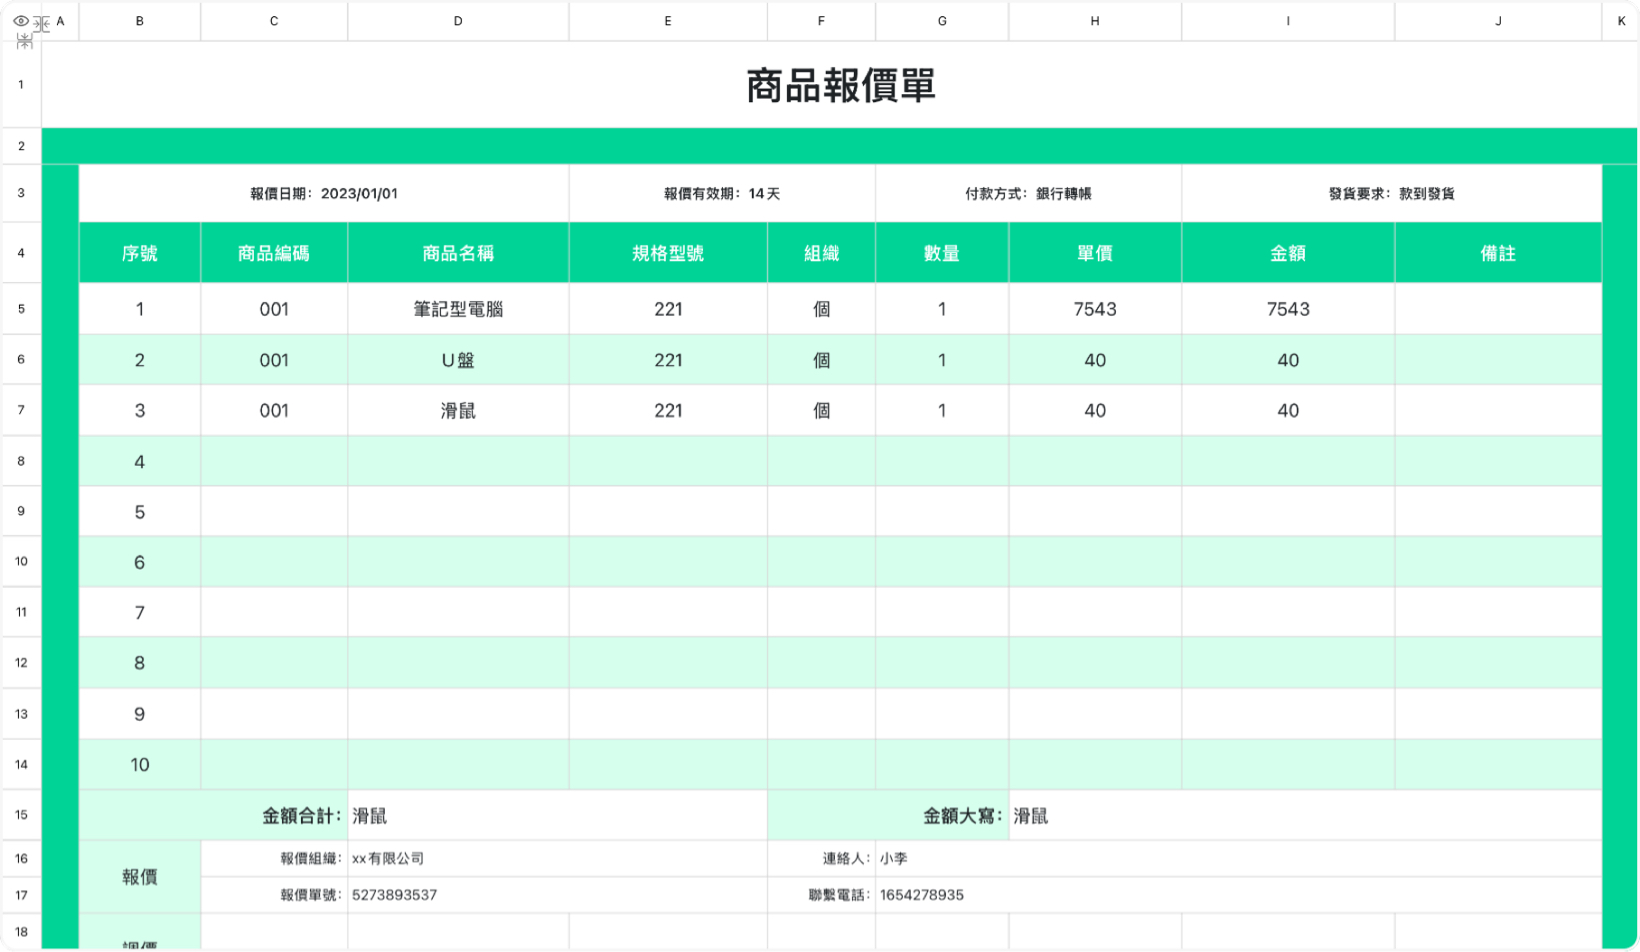Select quantity 1 in the U盤 row

point(942,360)
